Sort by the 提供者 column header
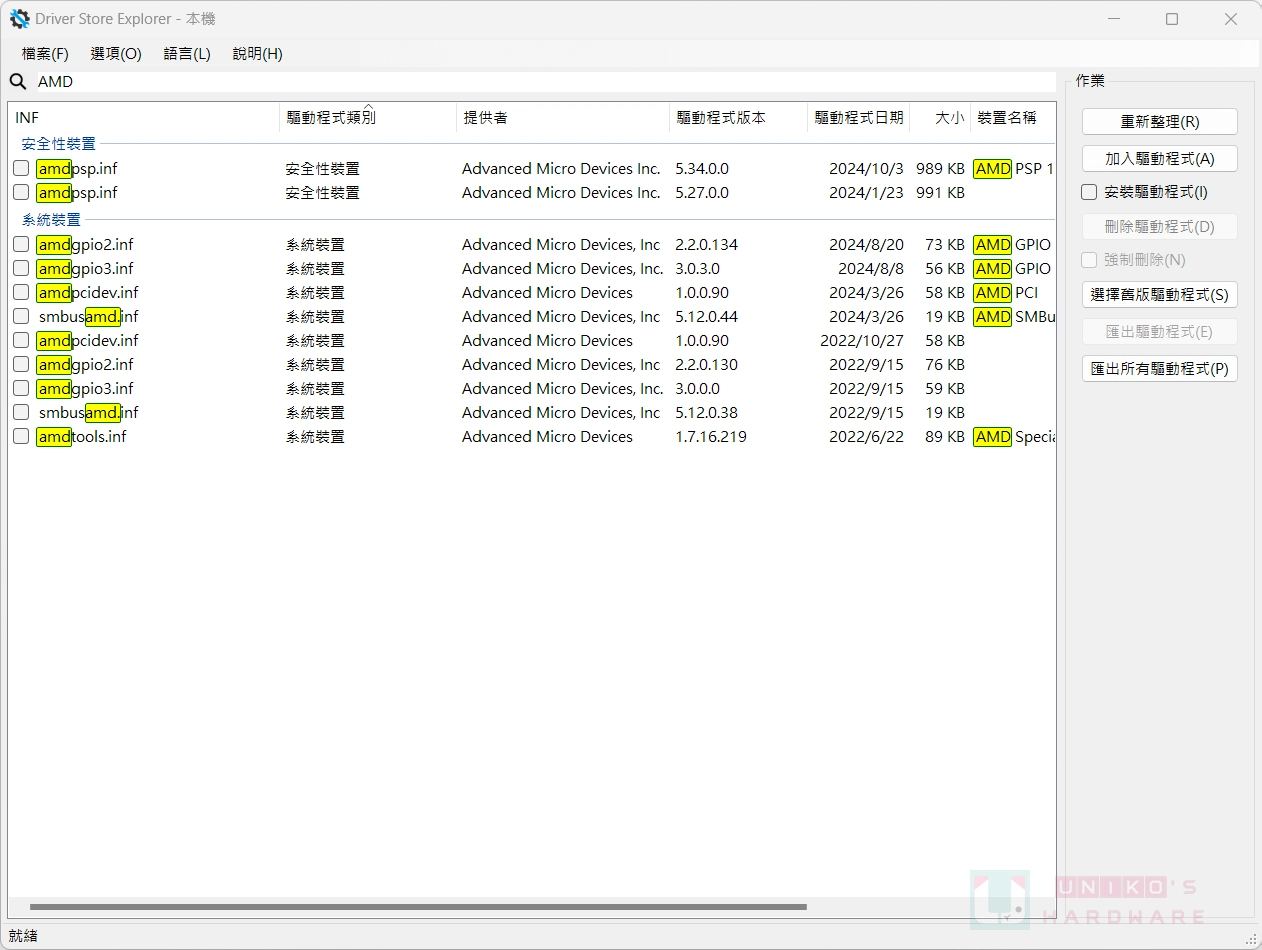The image size is (1262, 950). tap(563, 118)
